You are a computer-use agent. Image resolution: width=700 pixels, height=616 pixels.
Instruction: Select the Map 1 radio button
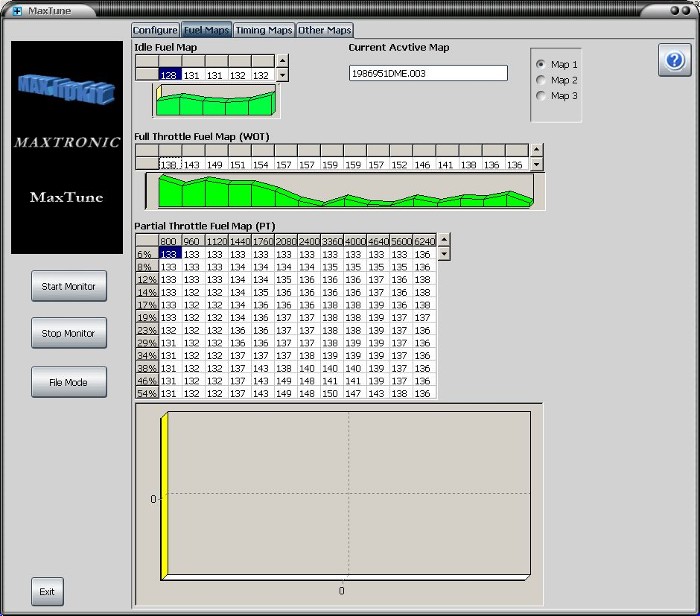(542, 64)
